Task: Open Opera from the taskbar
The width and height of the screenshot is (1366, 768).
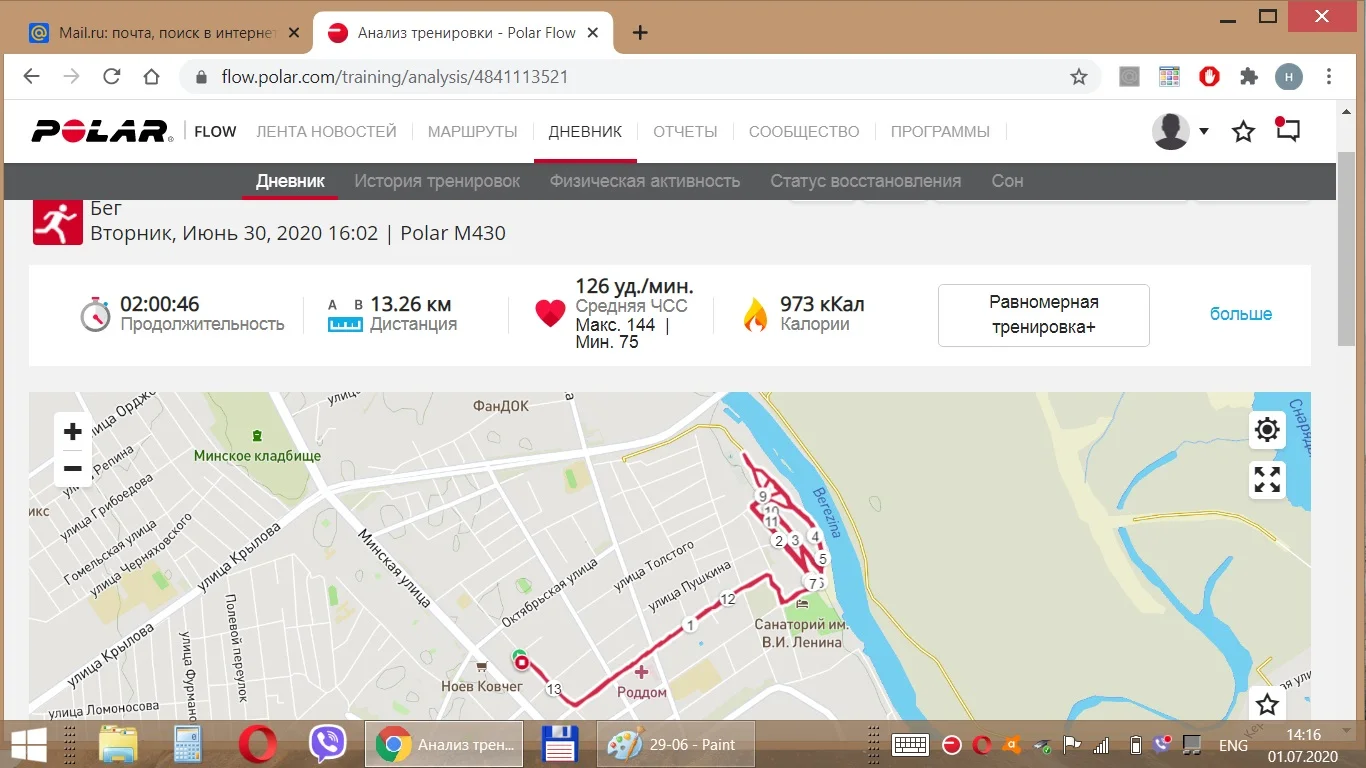Action: [257, 744]
